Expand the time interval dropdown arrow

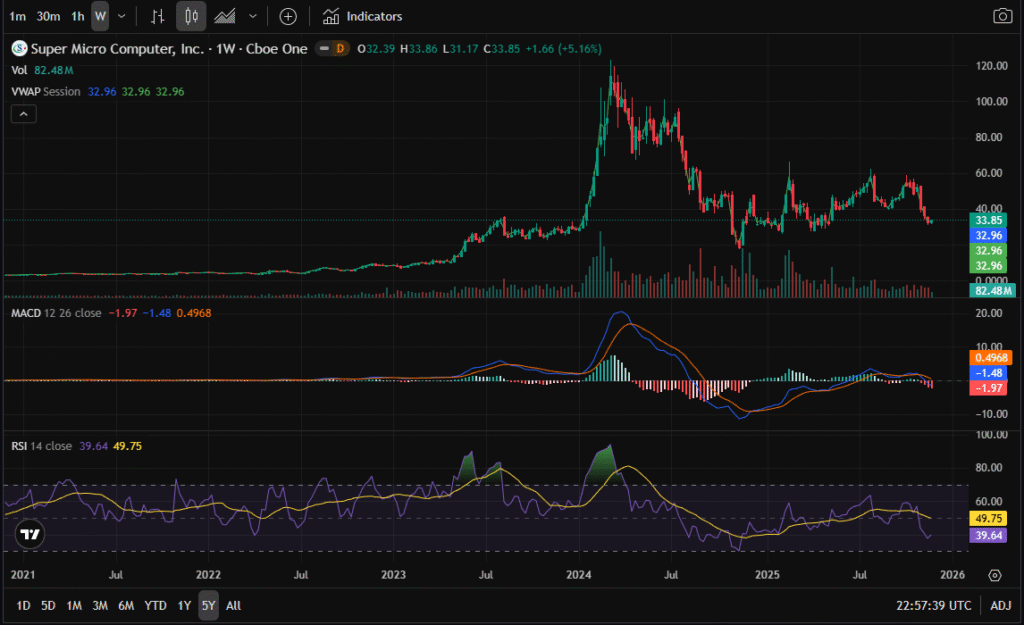point(122,16)
